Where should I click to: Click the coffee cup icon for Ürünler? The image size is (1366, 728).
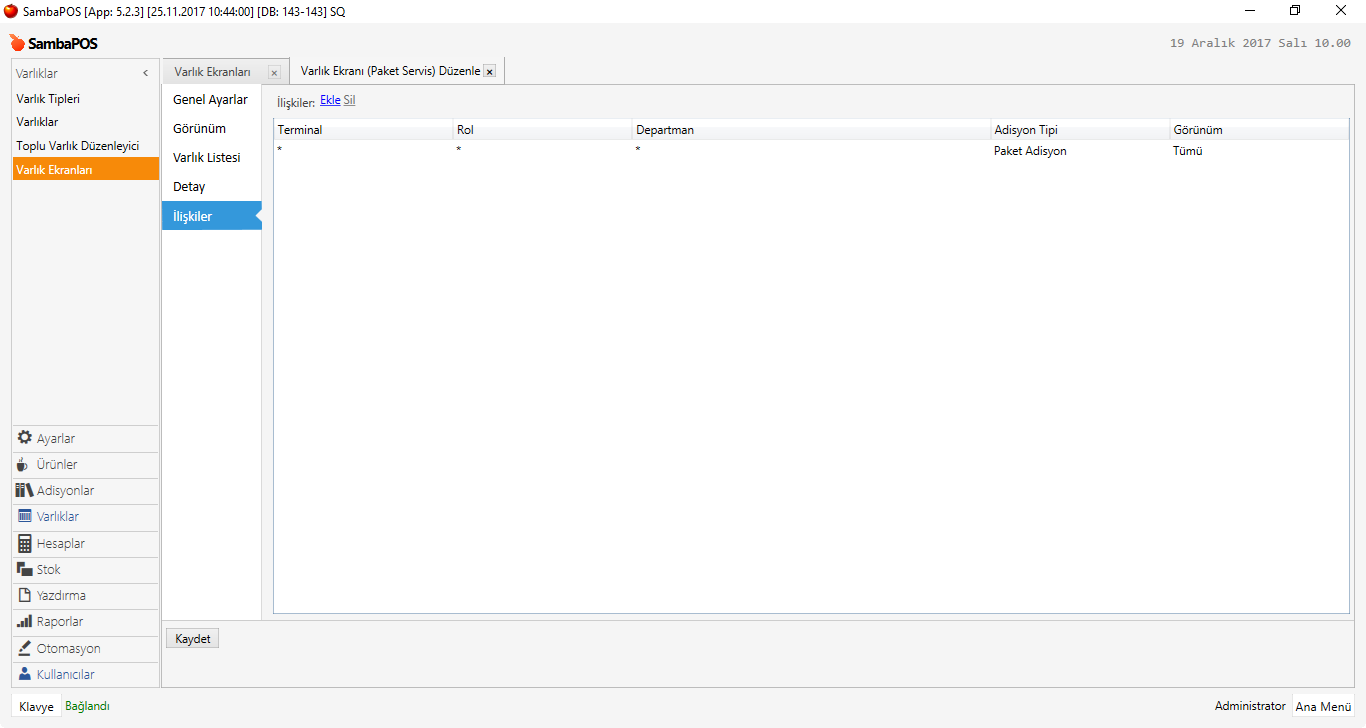24,464
